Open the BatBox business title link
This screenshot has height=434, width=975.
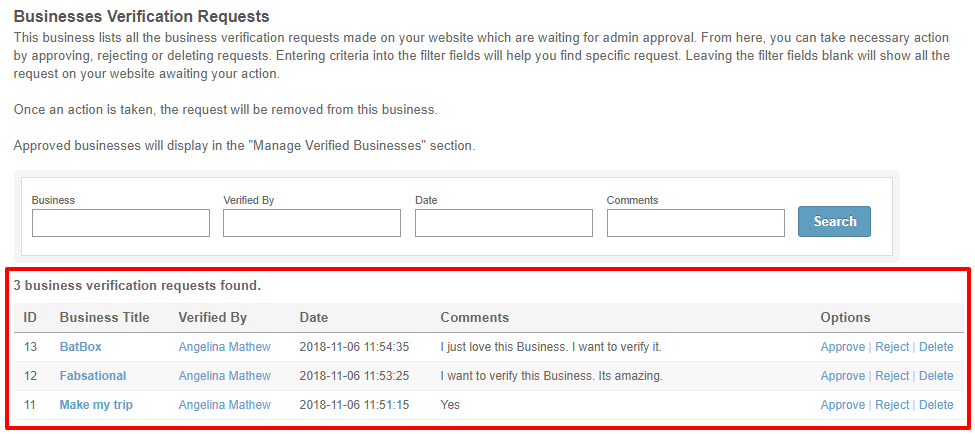tap(80, 347)
